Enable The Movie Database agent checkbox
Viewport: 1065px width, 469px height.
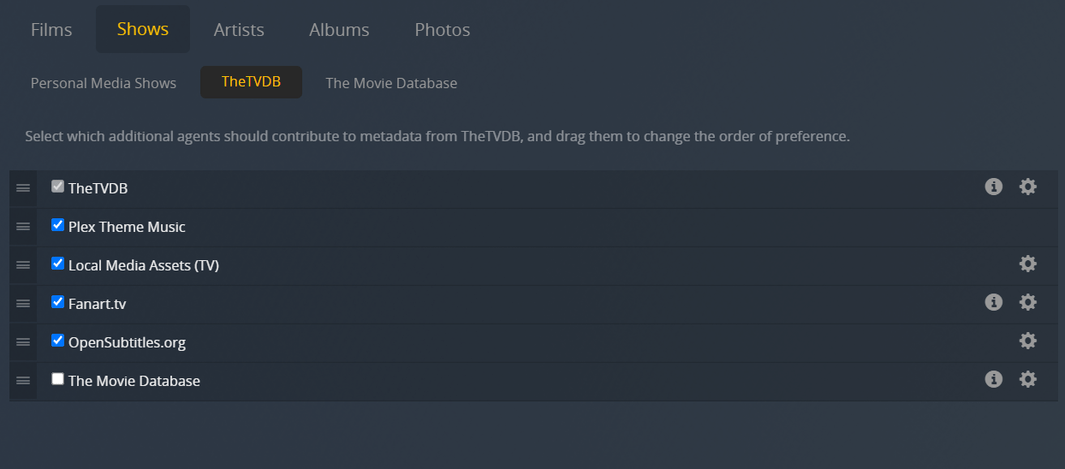click(58, 379)
